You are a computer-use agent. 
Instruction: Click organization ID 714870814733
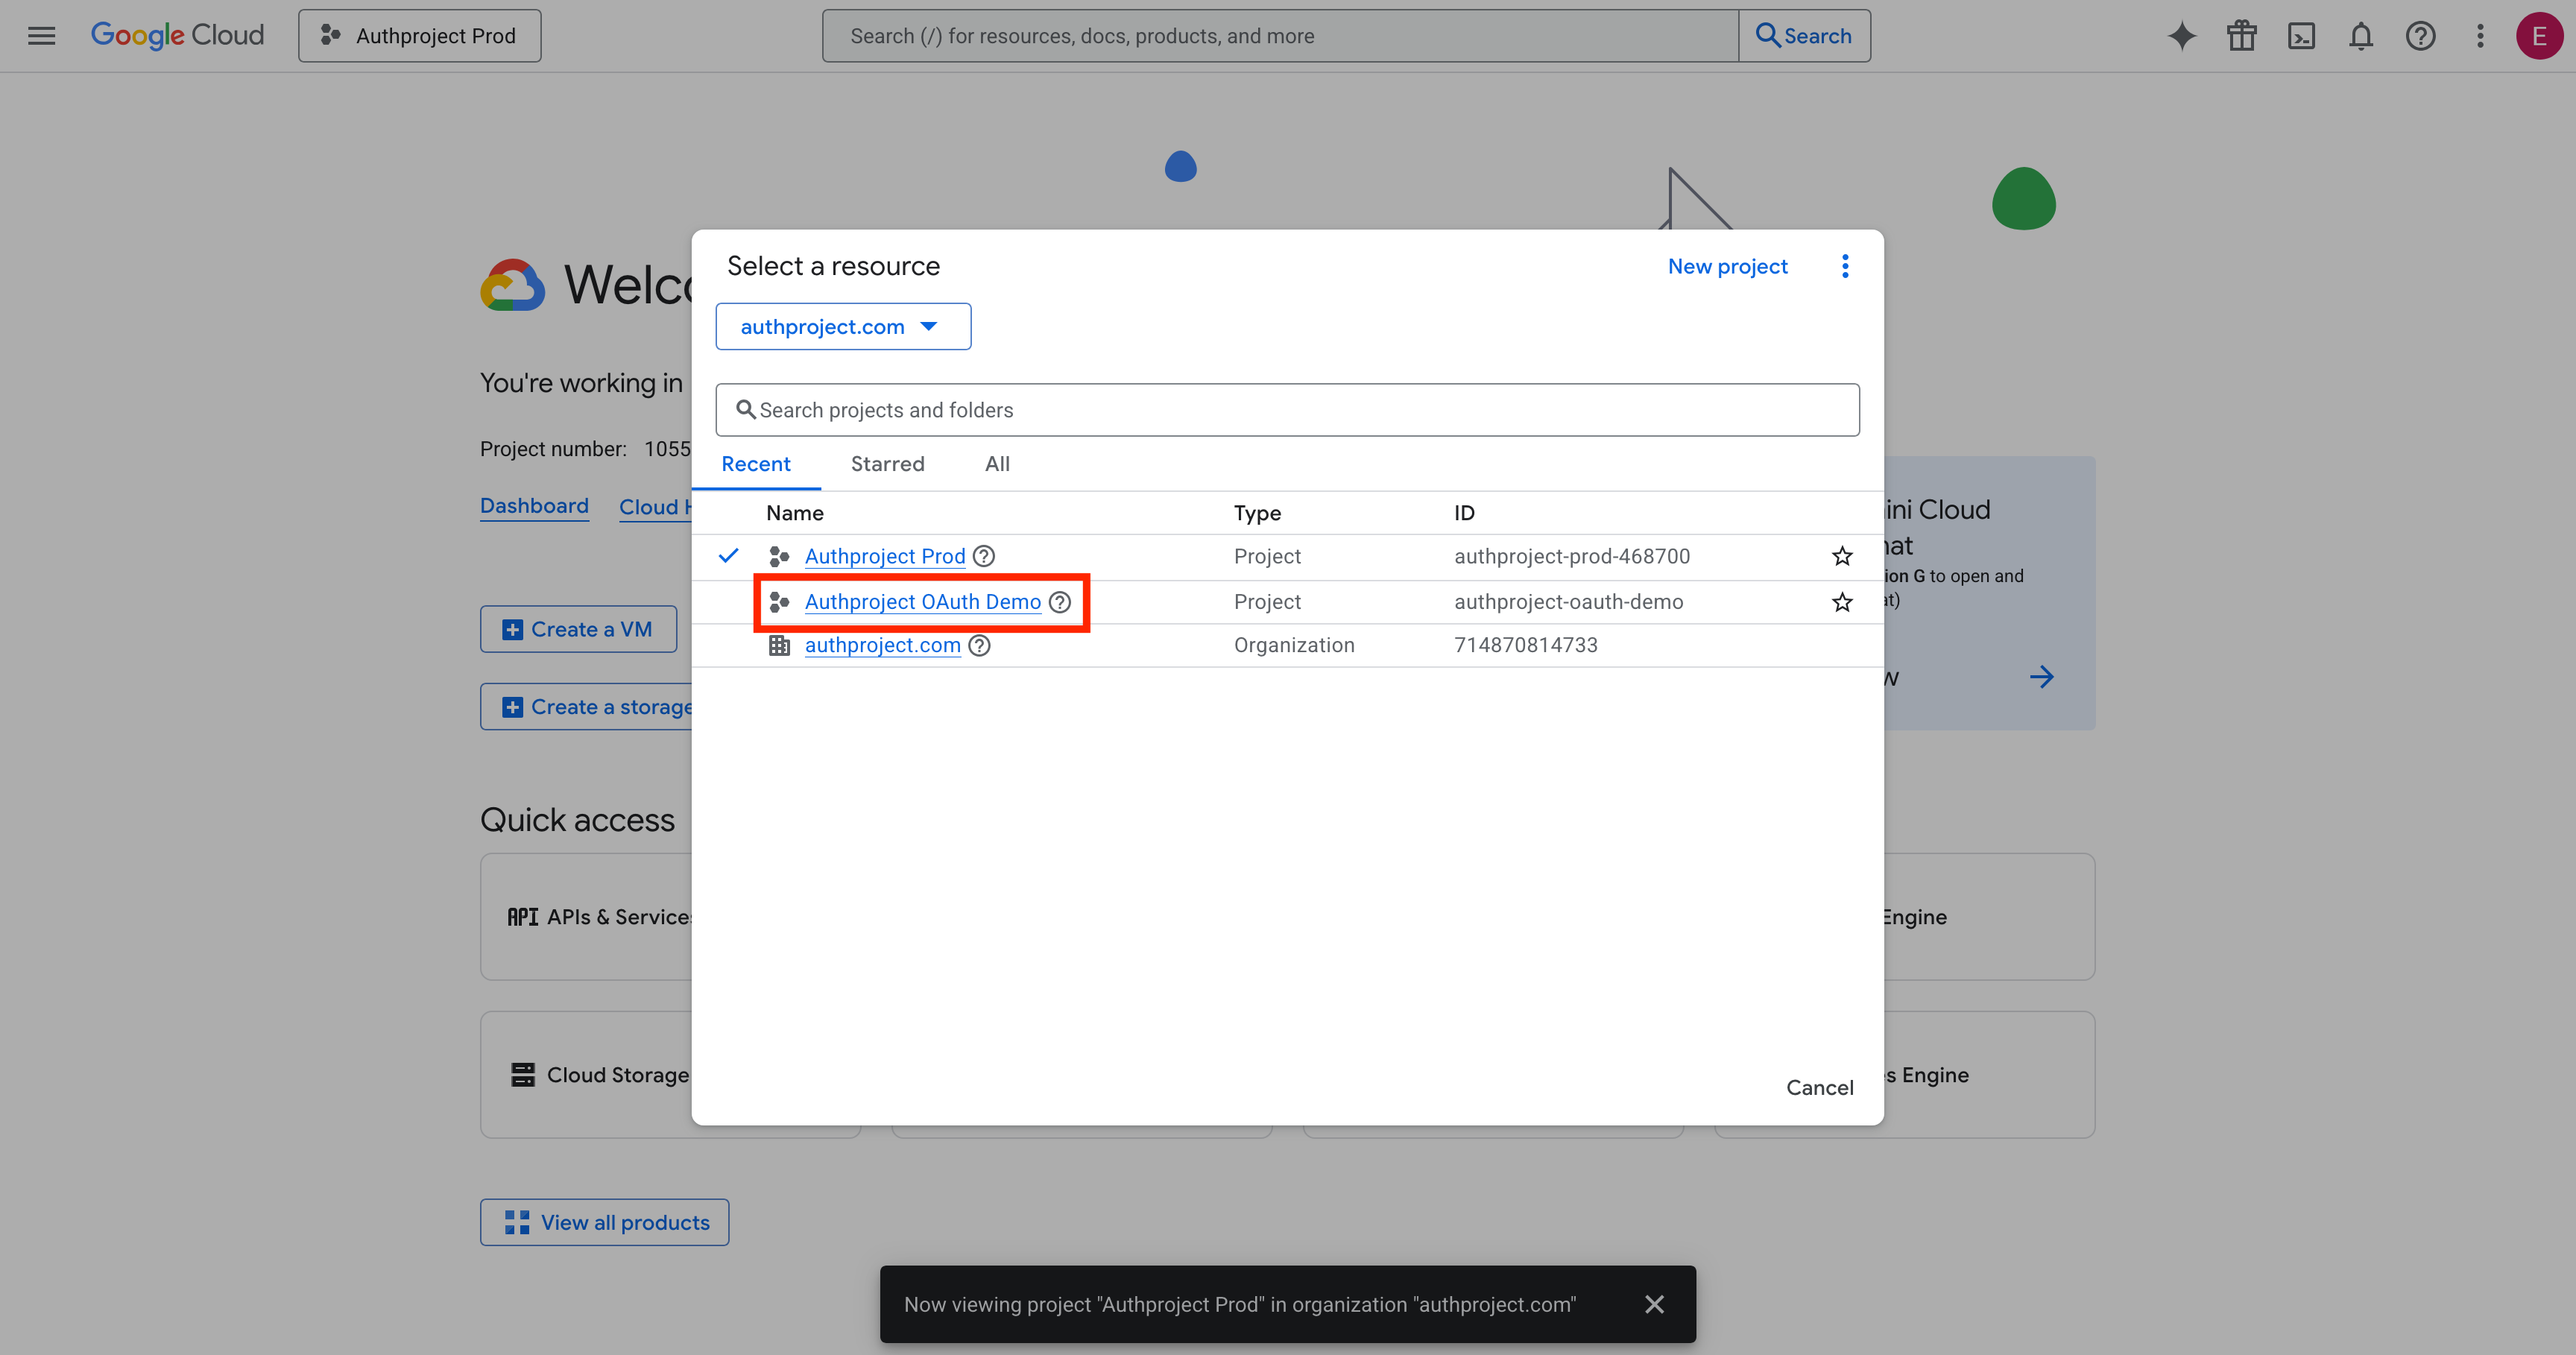(x=1525, y=645)
